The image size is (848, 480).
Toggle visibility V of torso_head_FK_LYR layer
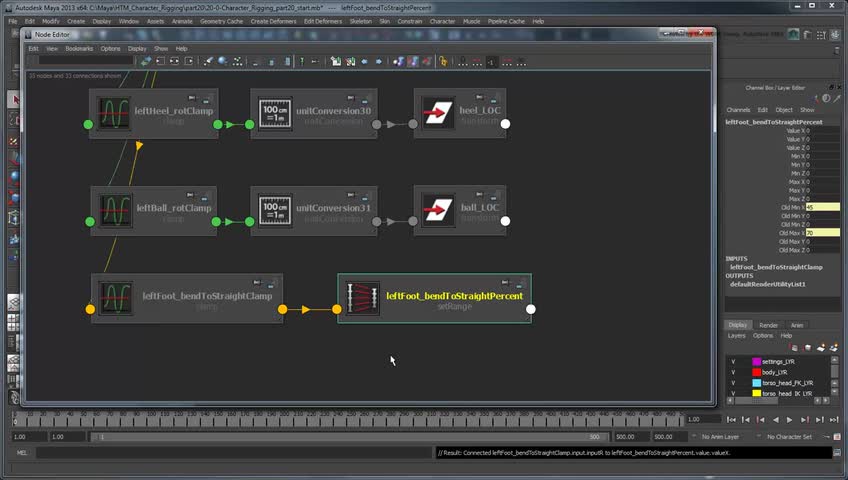pos(733,383)
